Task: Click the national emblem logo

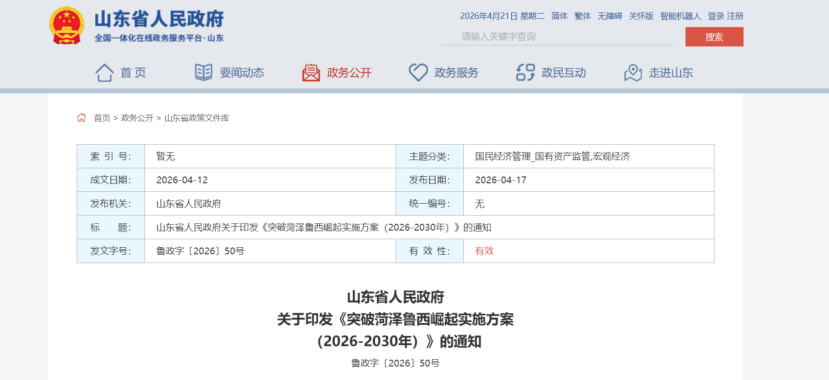Action: (67, 25)
